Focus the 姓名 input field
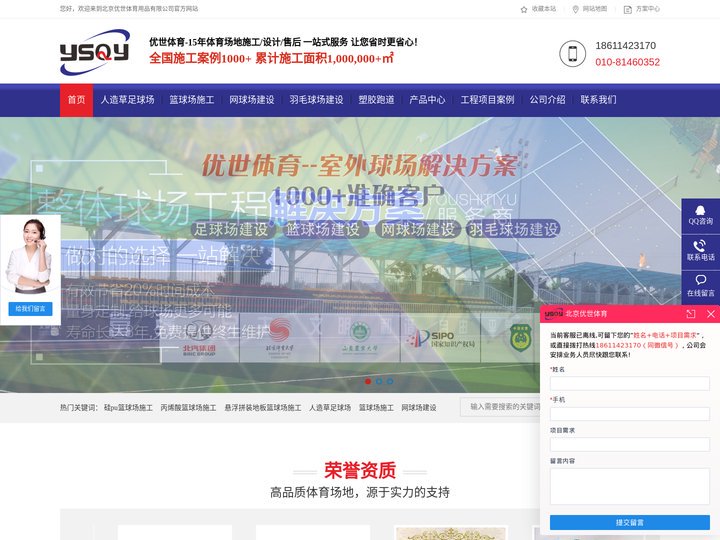Screen dimensions: 720x540 click(630, 383)
